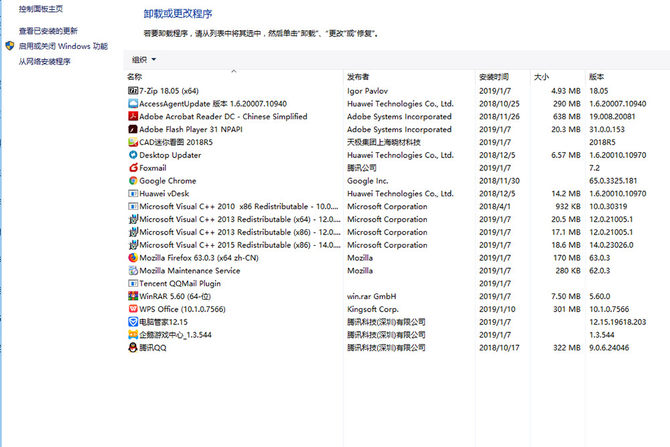
Task: Open the 查看已安装的更新 link
Action: [48, 31]
